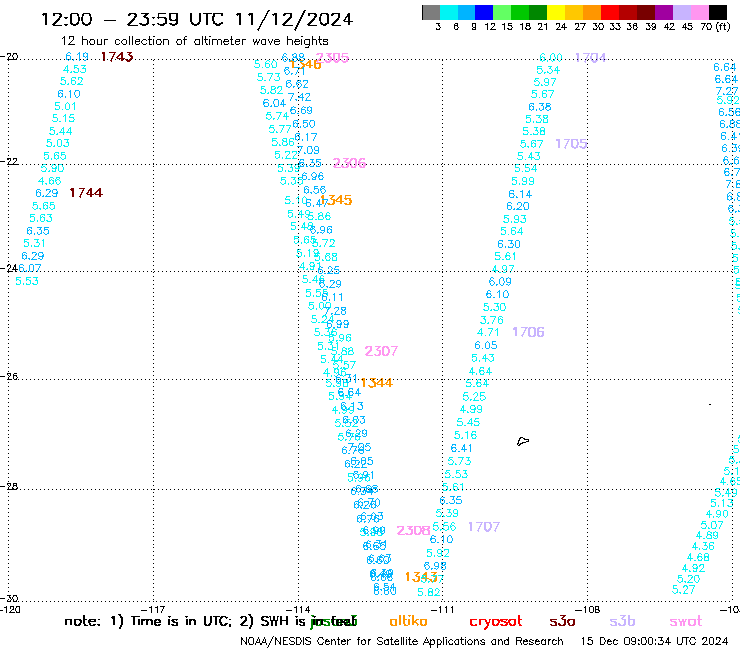Image resolution: width=740 pixels, height=650 pixels.
Task: Click the wave height value 6.19
Action: 77,57
